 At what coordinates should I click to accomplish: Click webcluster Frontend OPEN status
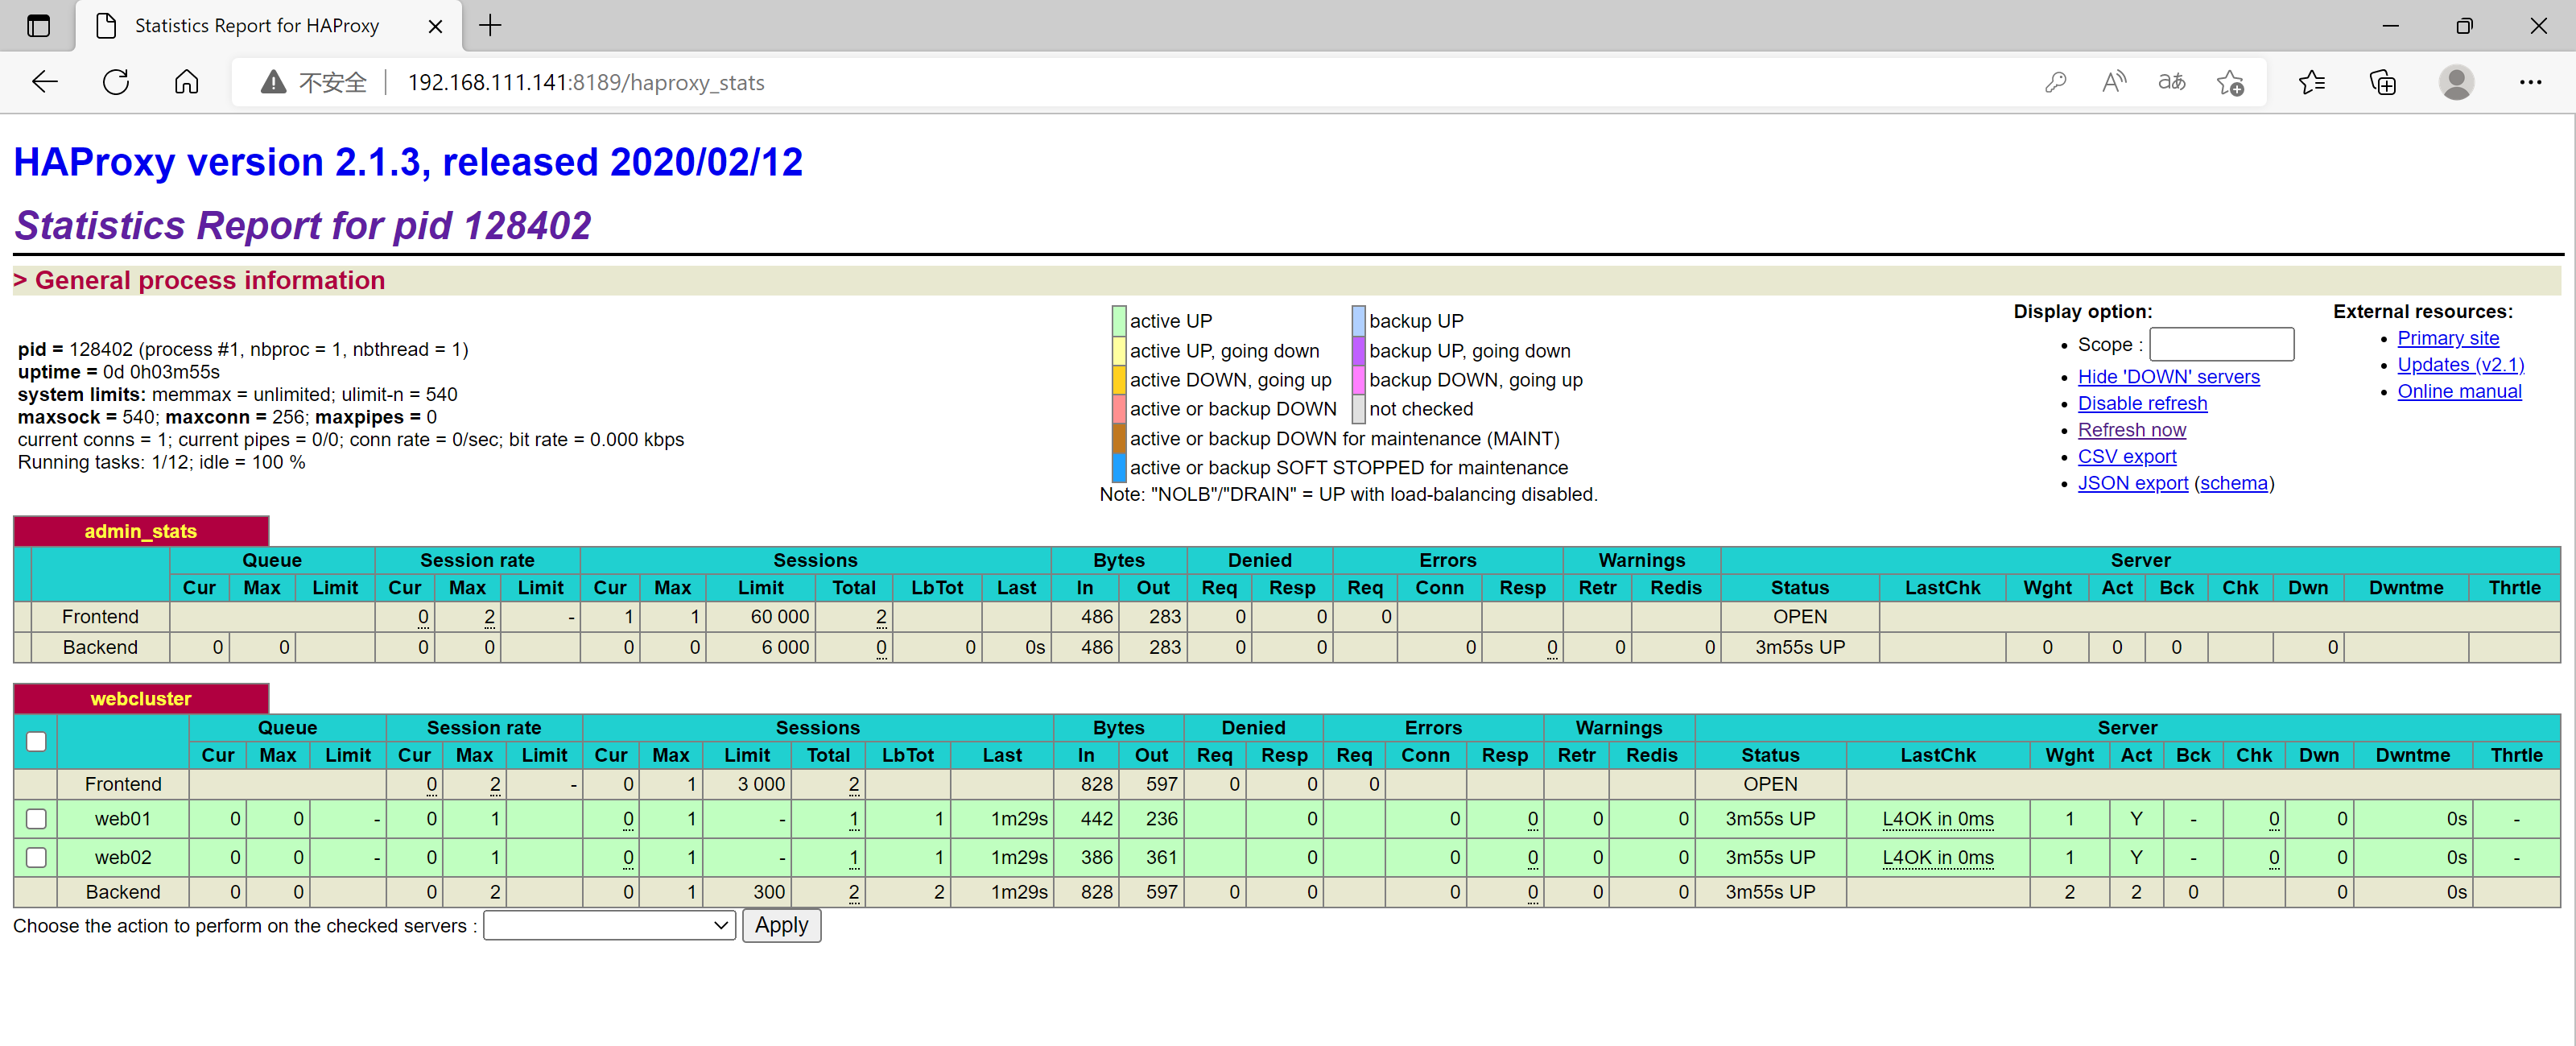tap(1769, 785)
